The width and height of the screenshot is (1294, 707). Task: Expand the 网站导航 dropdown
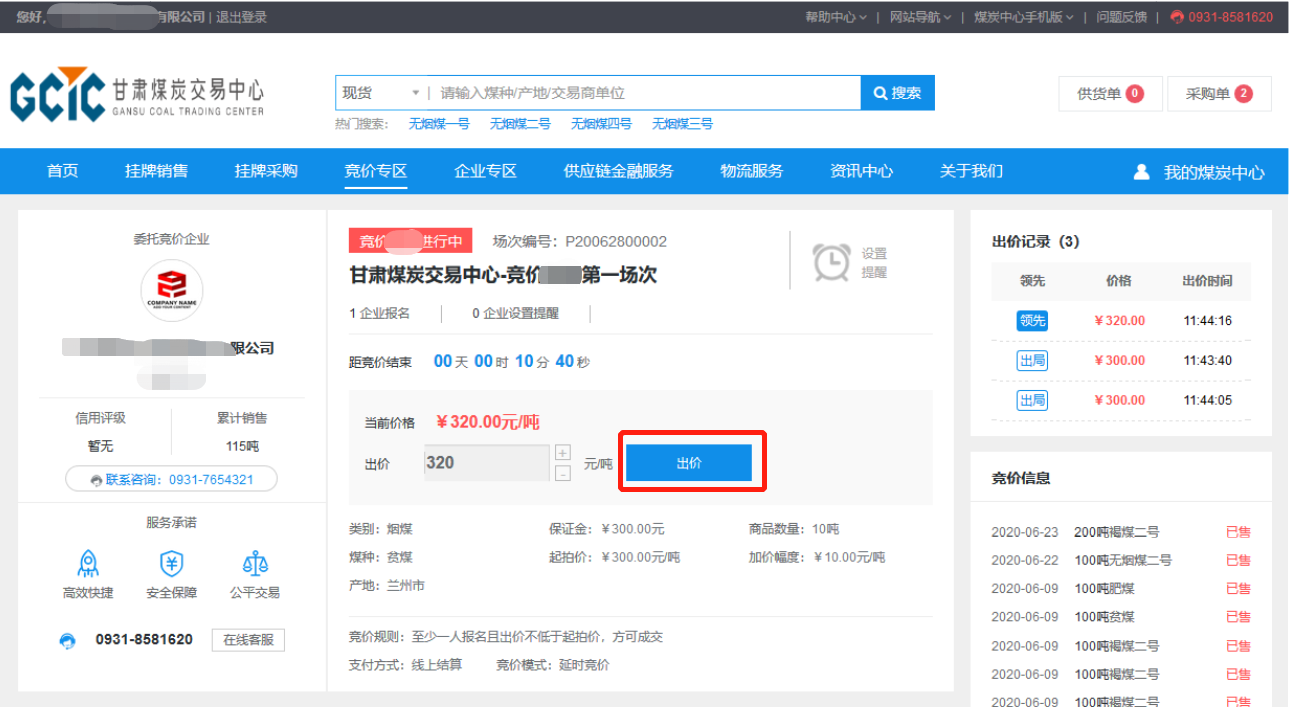pos(920,17)
